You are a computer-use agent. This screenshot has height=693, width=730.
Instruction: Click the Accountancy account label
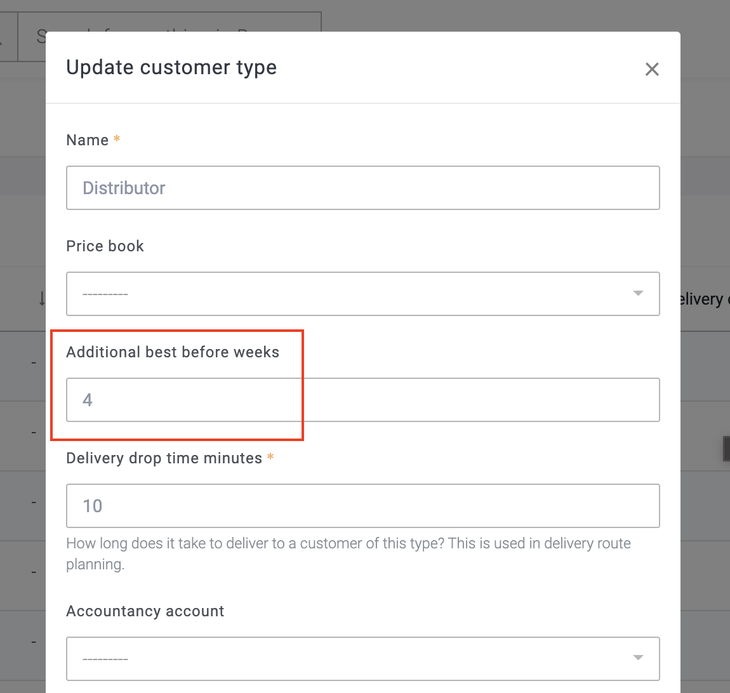point(145,611)
